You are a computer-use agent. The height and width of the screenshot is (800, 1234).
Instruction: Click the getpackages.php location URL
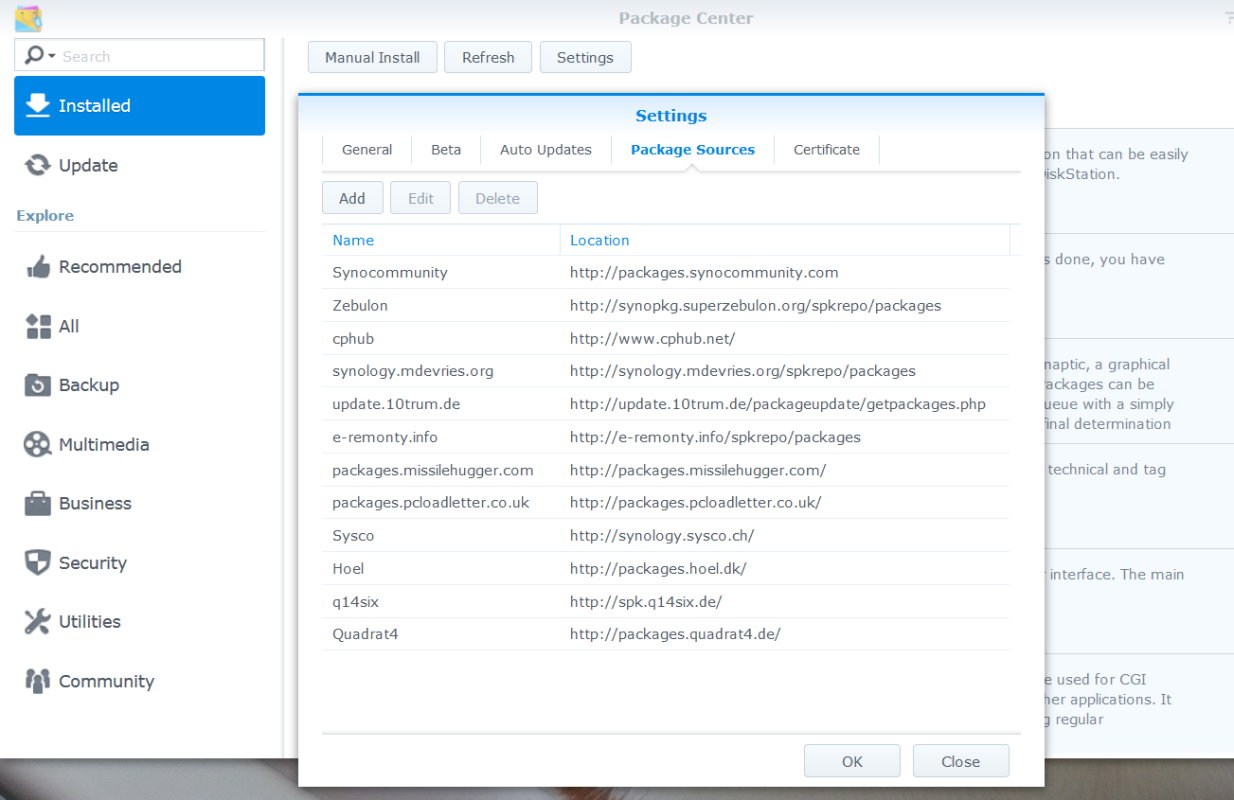coord(778,404)
